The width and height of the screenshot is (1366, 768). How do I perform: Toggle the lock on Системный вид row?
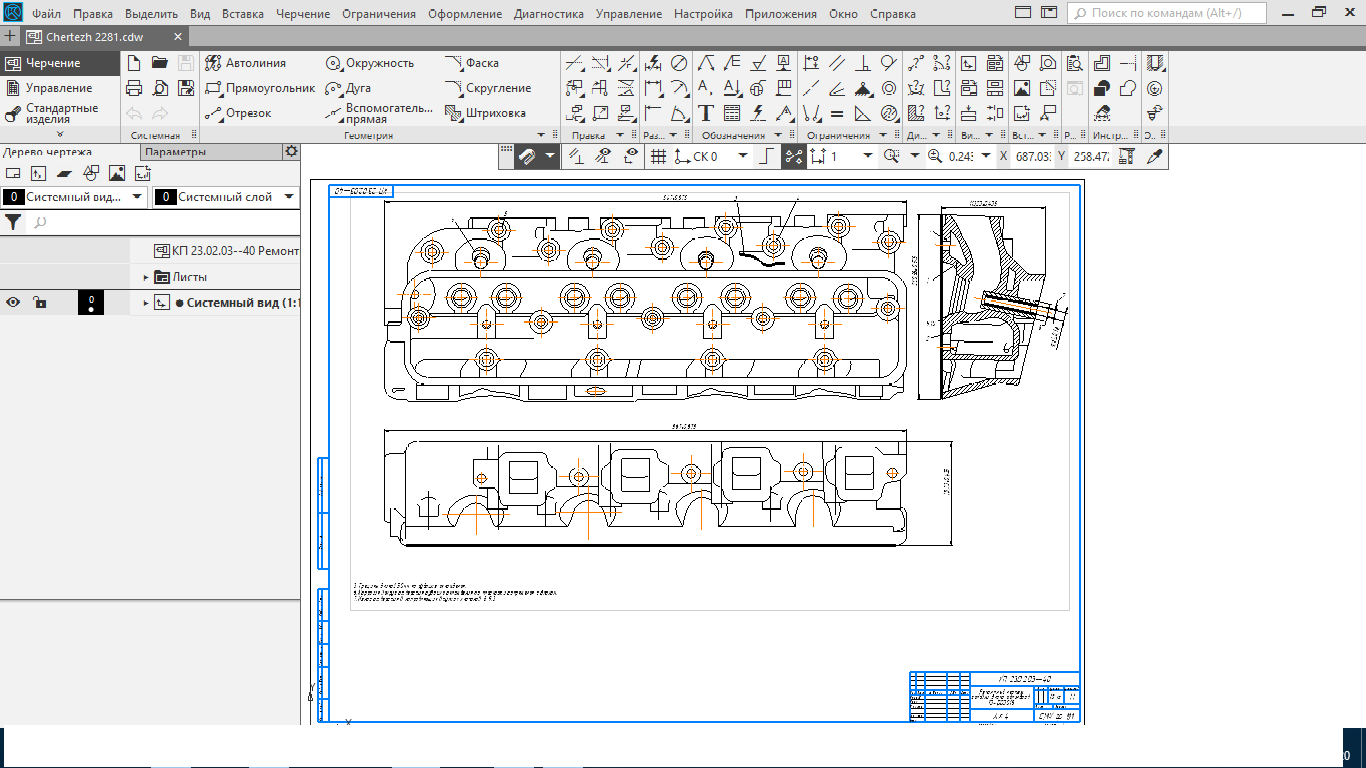pos(39,302)
